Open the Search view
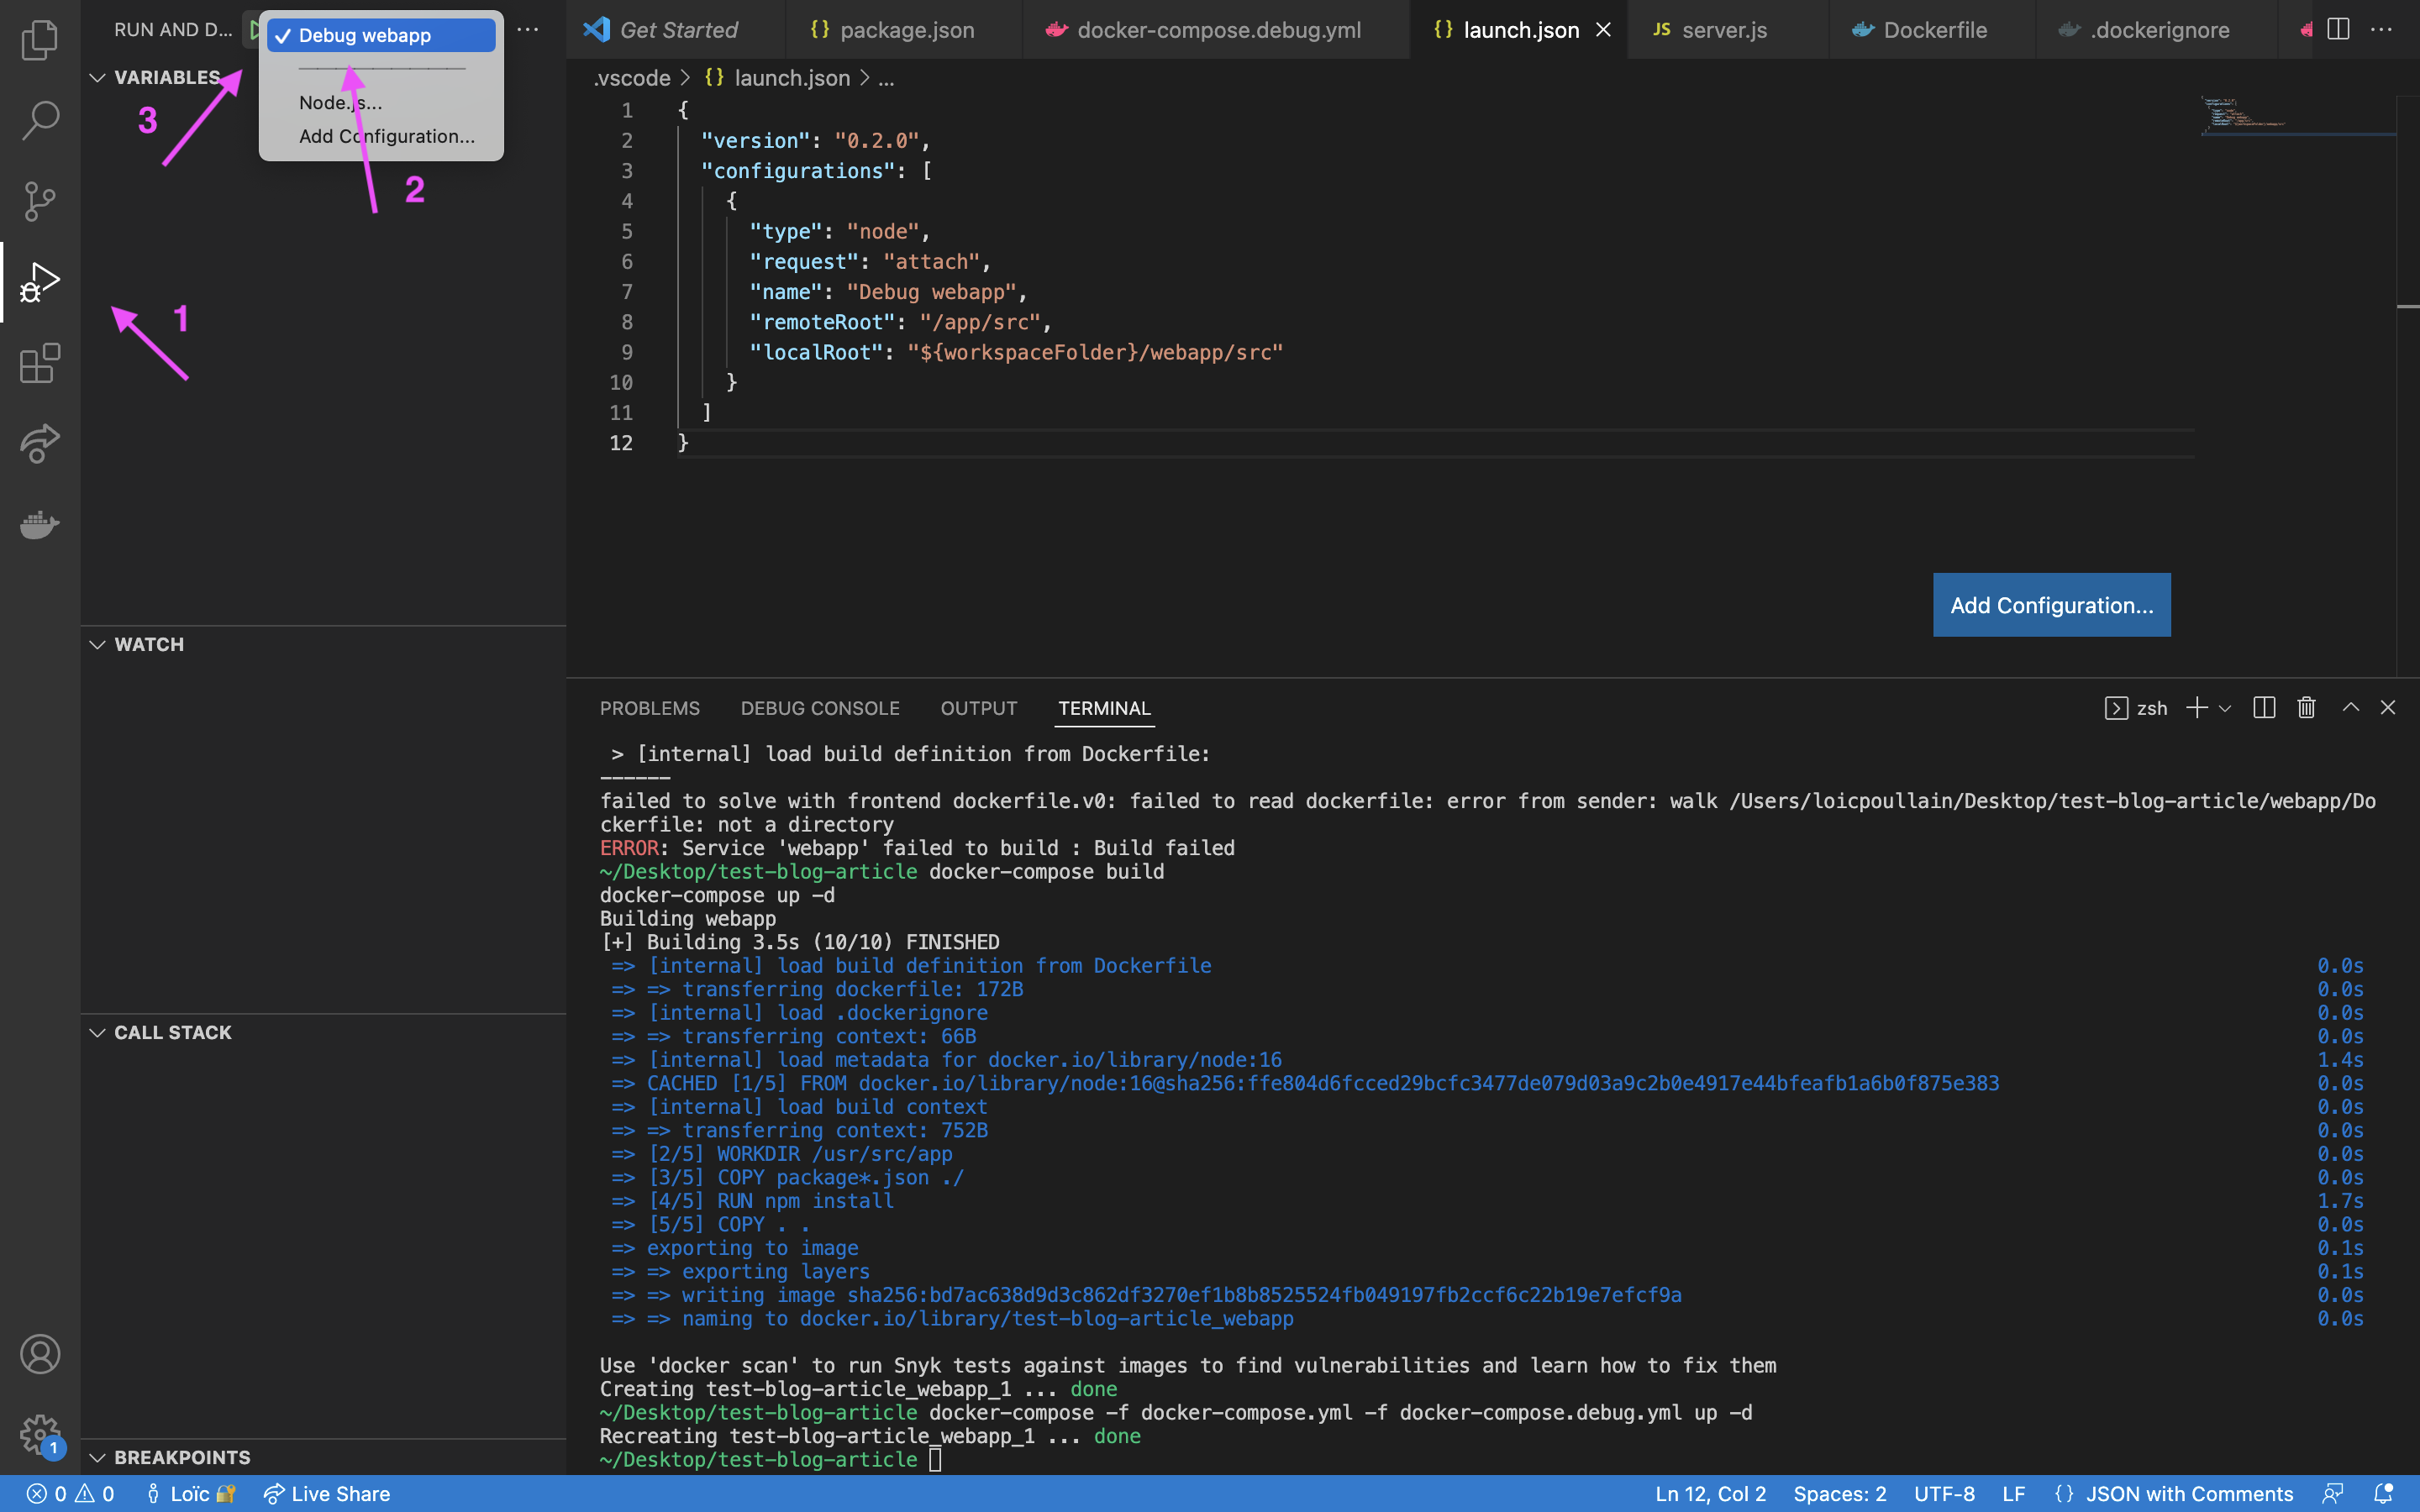The height and width of the screenshot is (1512, 2420). tap(40, 120)
